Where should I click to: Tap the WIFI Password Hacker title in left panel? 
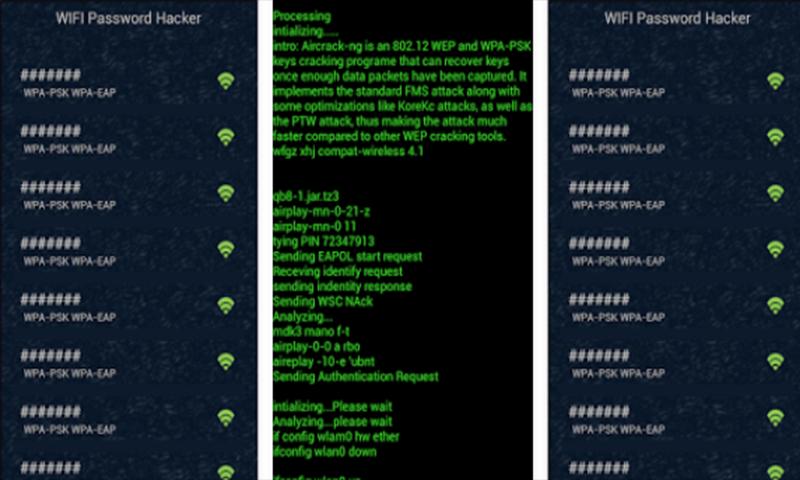point(129,18)
